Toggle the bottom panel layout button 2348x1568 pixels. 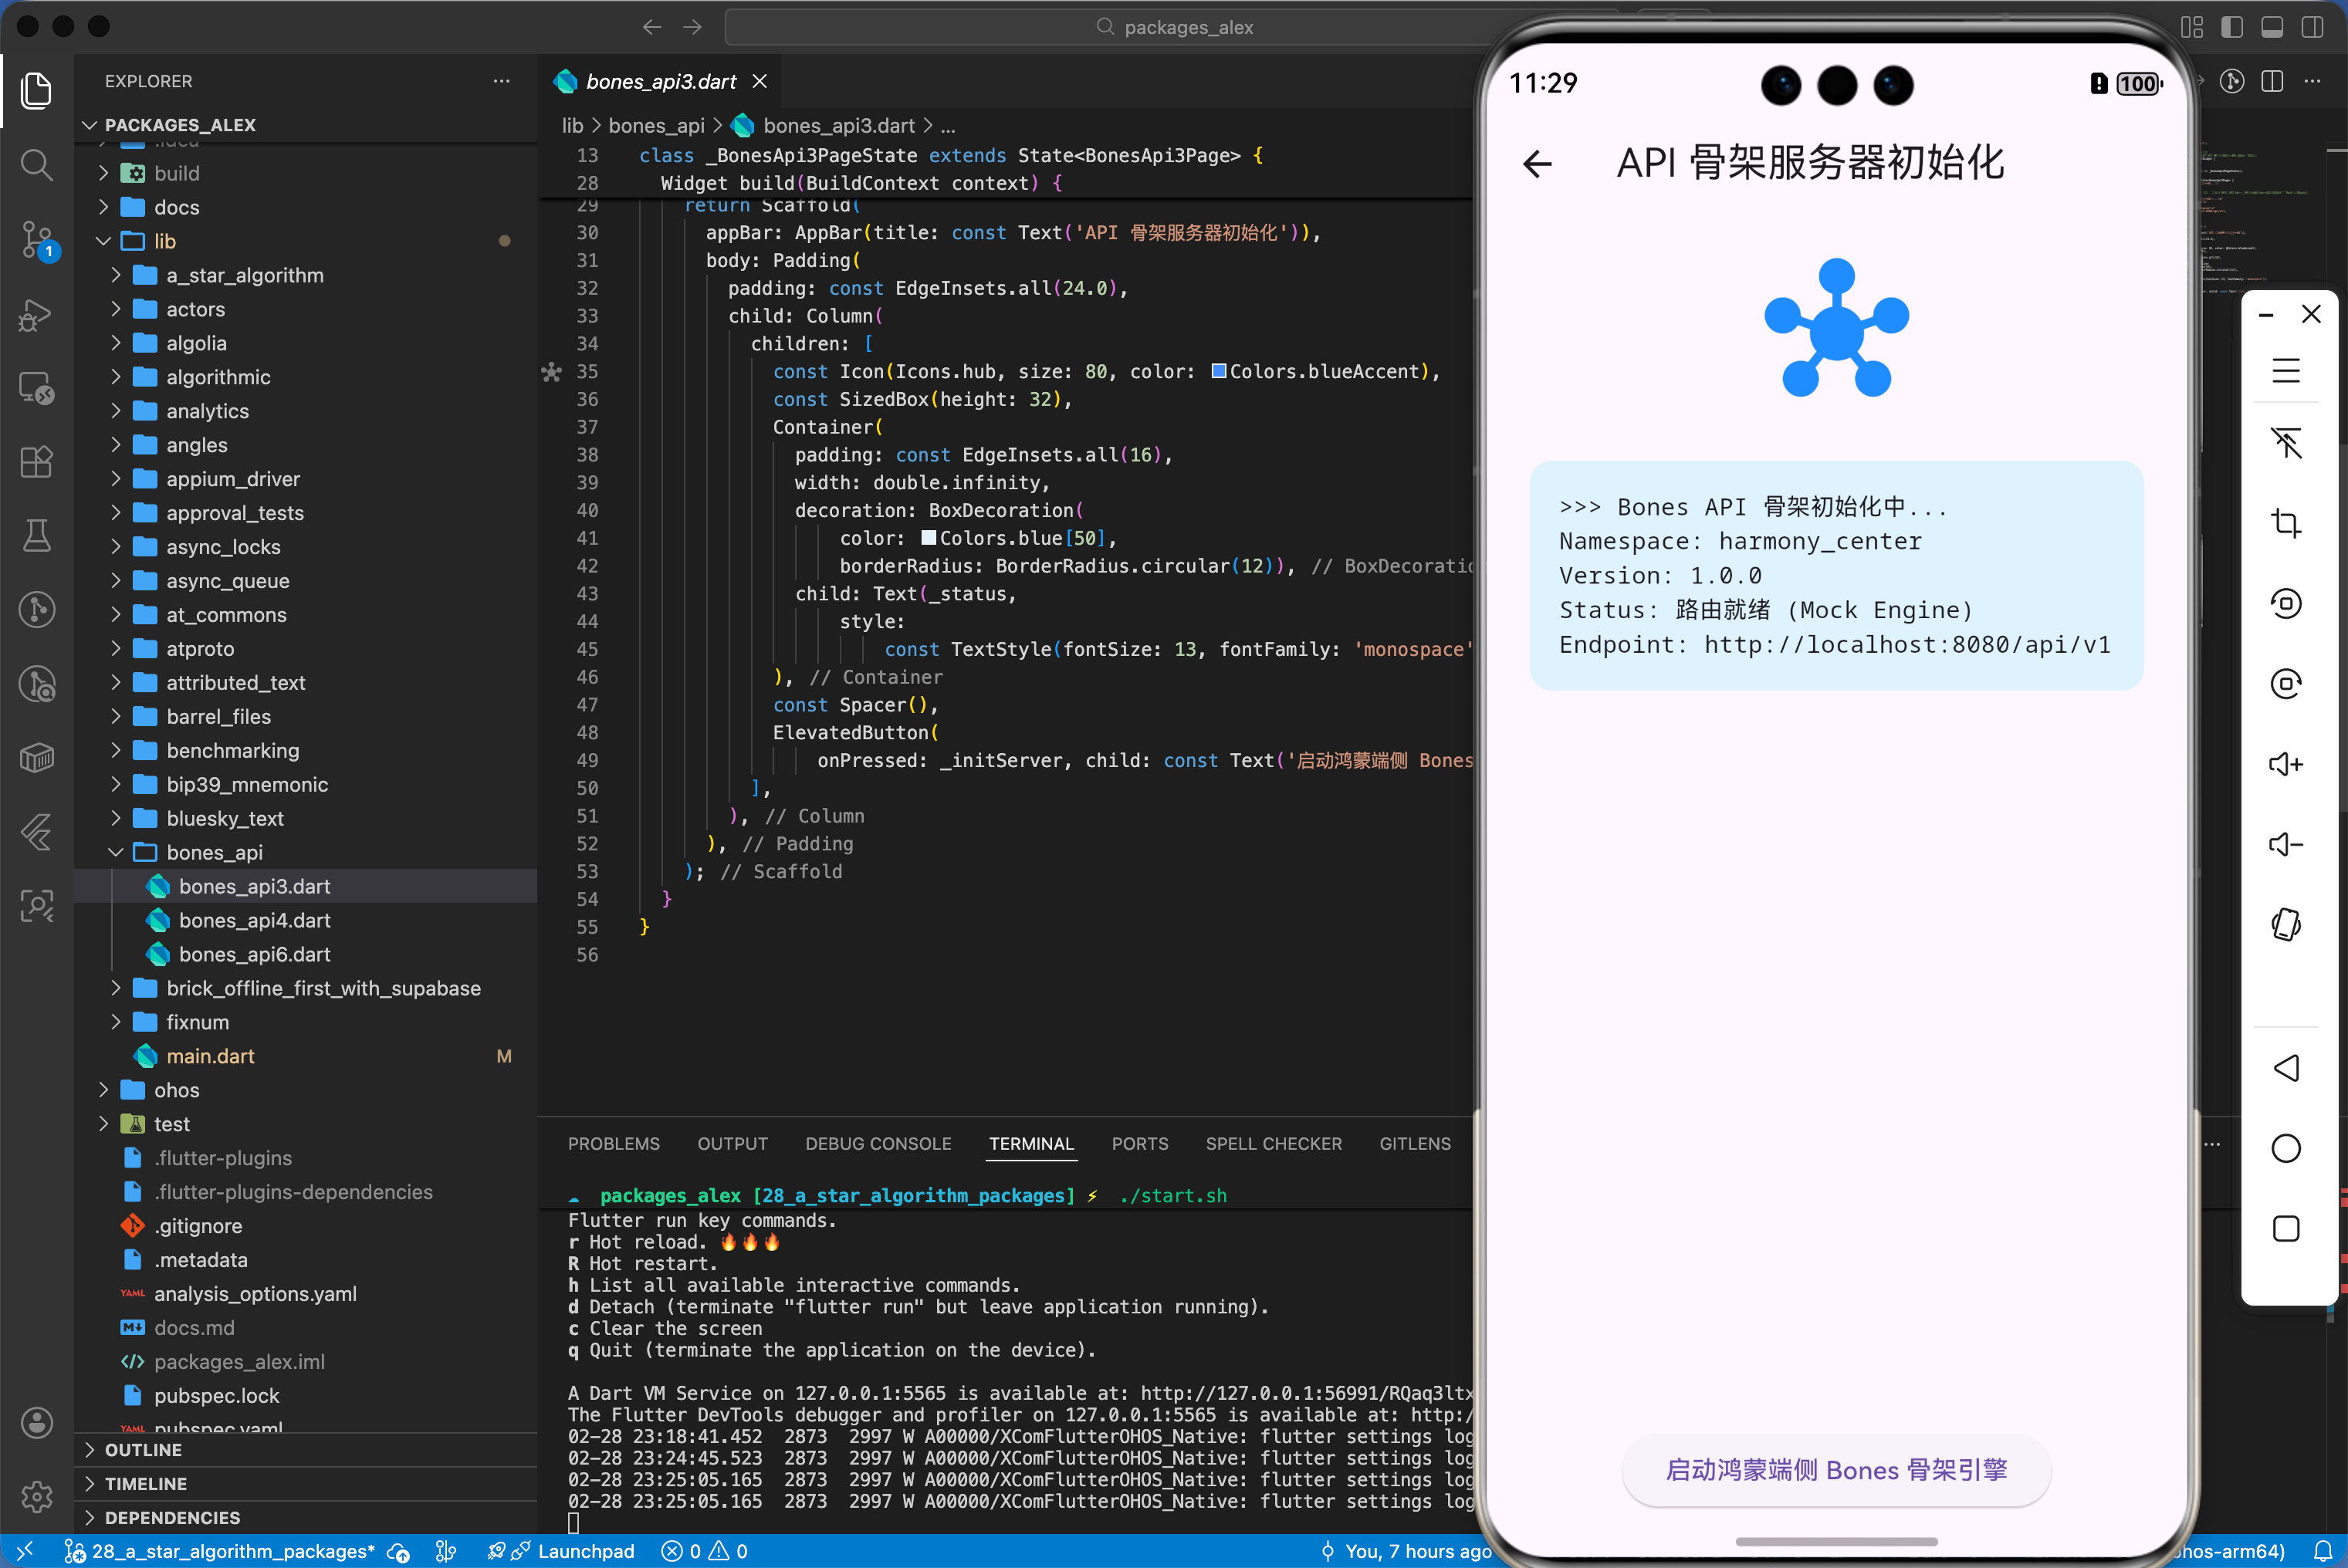2272,27
